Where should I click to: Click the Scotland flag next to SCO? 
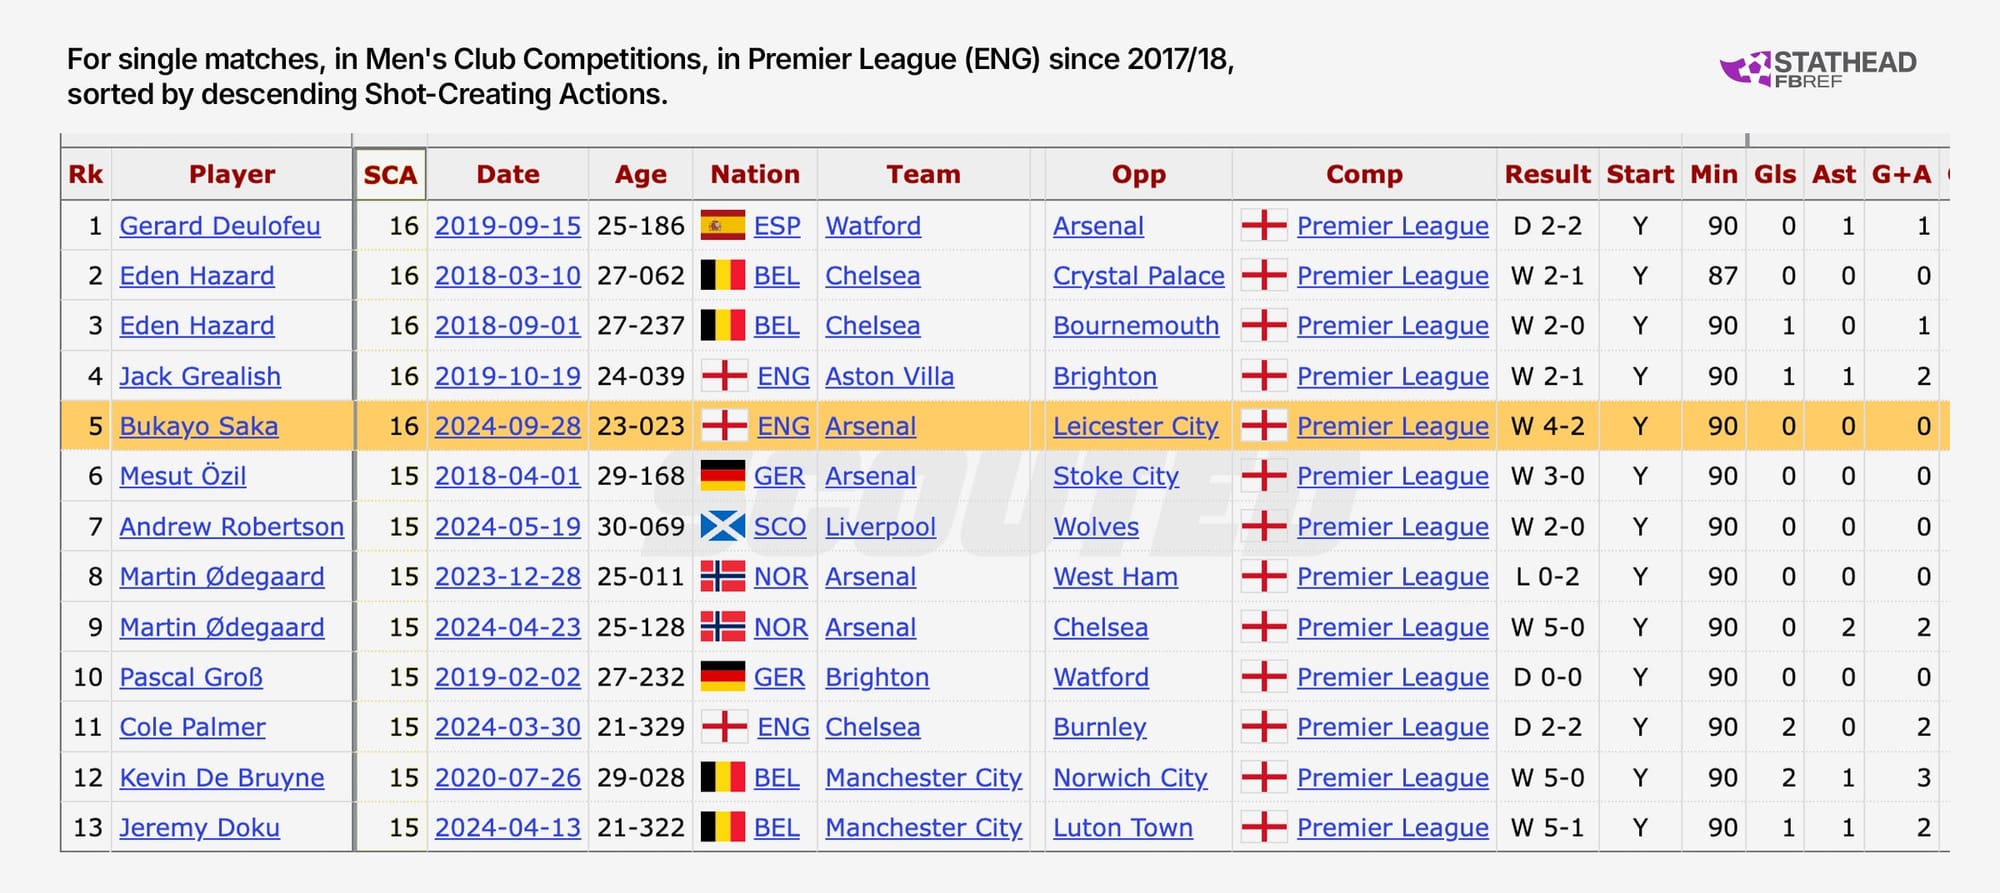pos(722,527)
